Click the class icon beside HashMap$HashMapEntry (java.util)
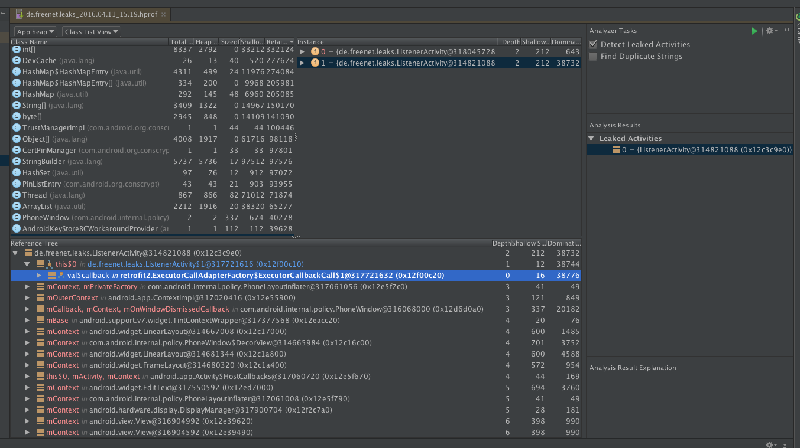The width and height of the screenshot is (800, 448). click(16, 71)
